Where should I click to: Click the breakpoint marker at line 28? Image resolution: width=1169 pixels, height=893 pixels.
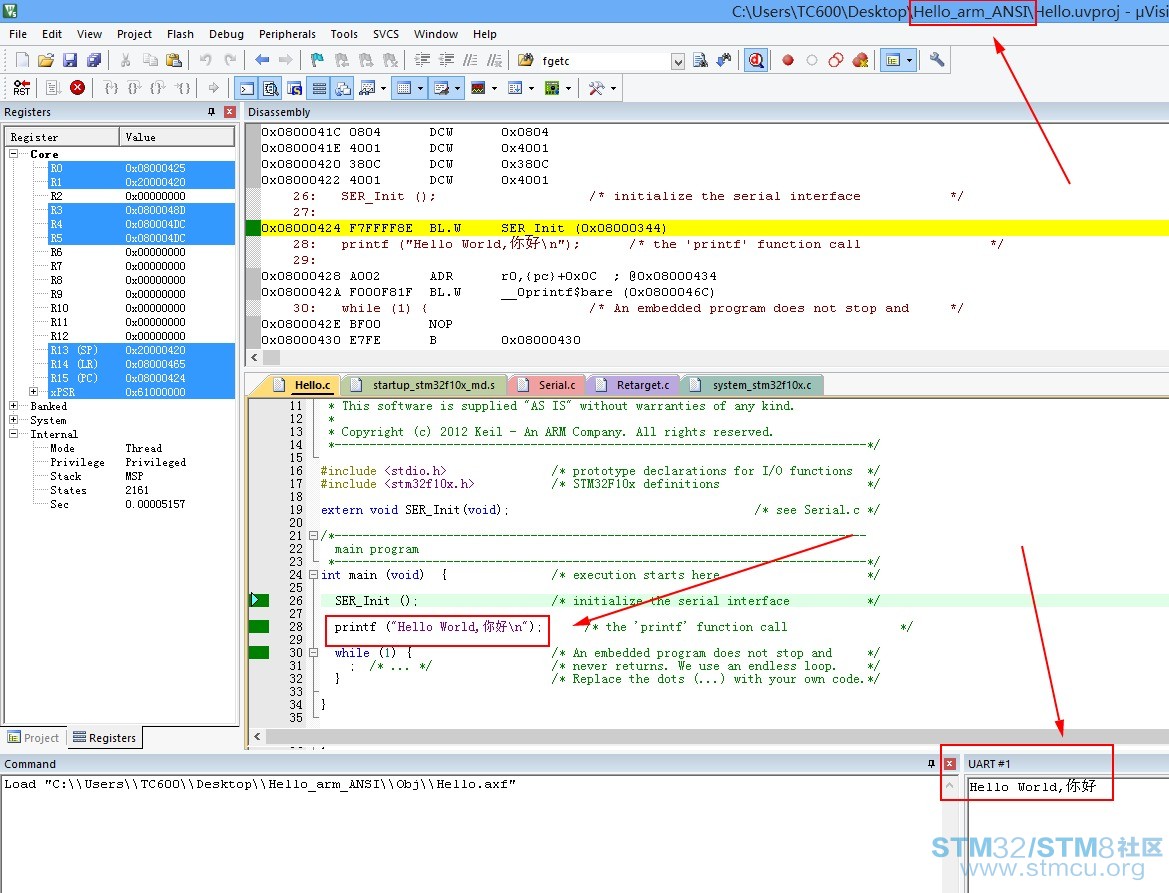point(259,627)
